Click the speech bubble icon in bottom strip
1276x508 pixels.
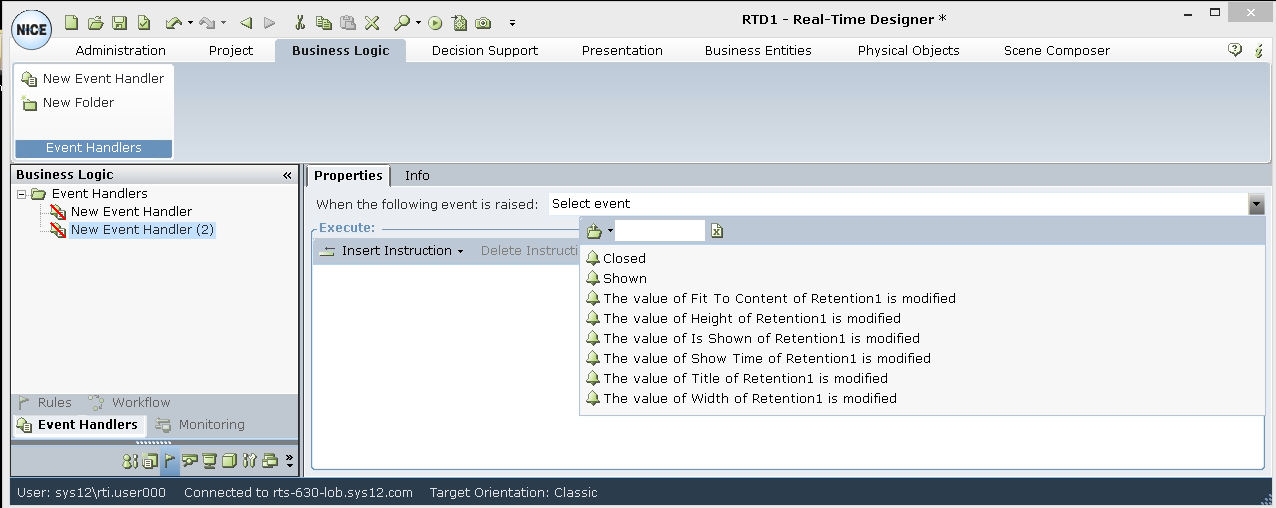[189, 461]
